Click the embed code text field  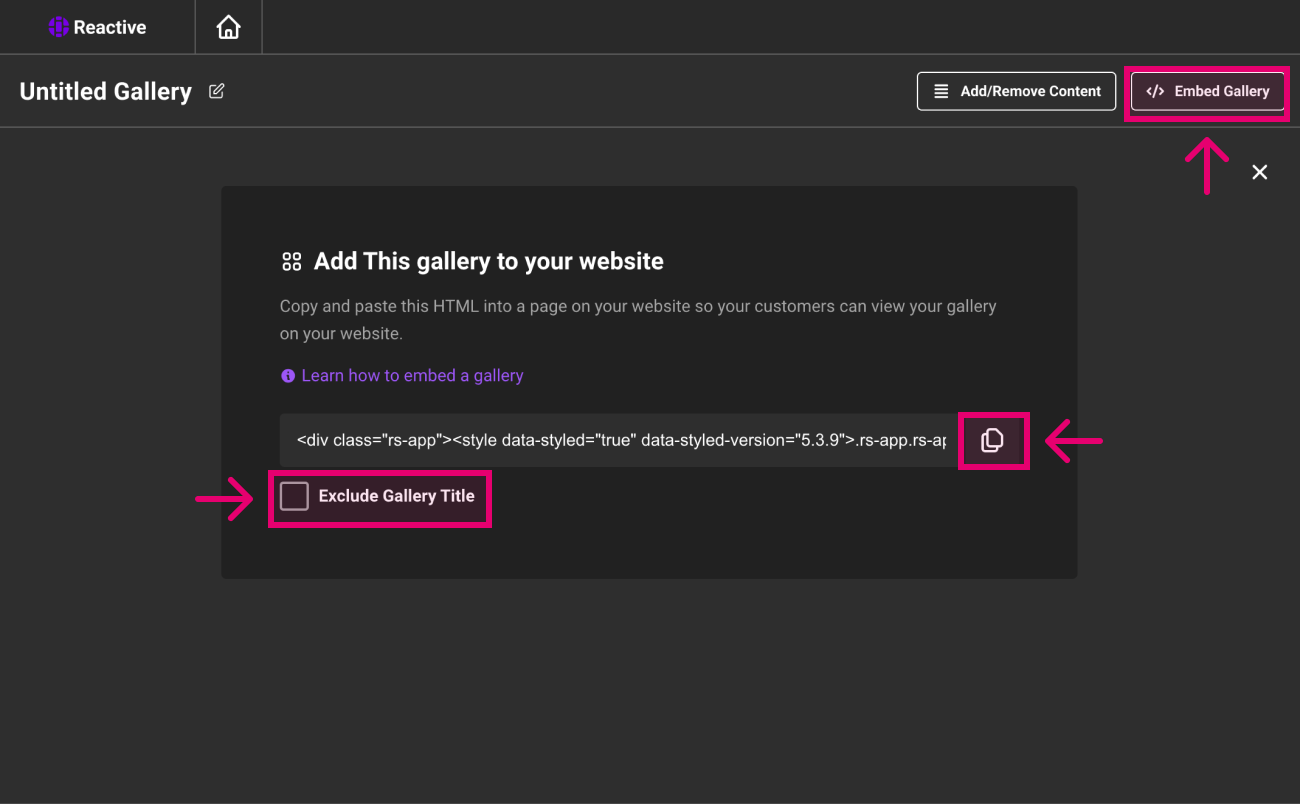[620, 440]
